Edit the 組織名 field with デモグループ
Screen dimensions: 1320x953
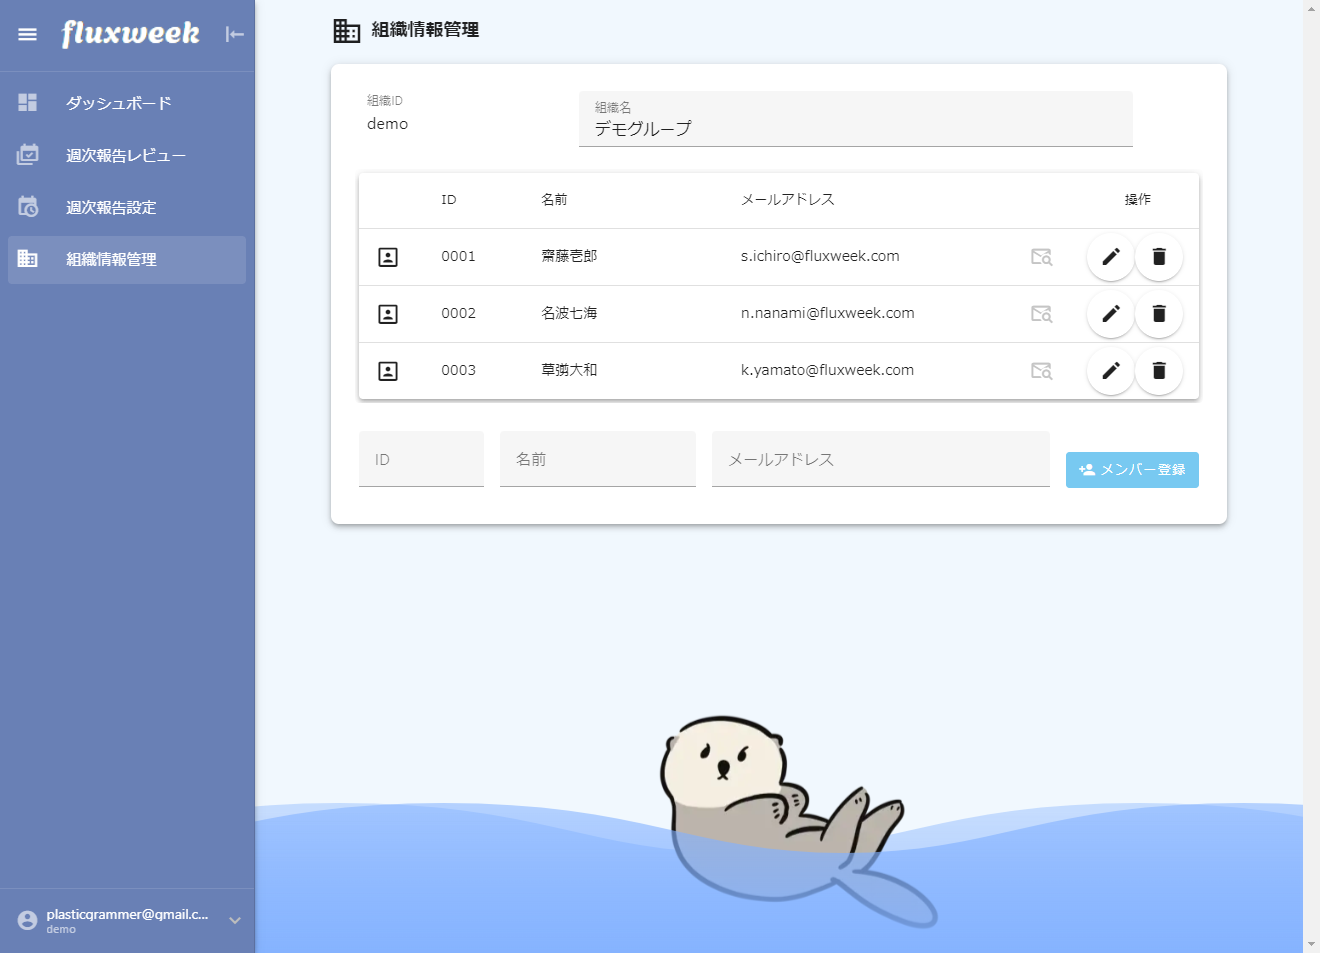click(856, 119)
